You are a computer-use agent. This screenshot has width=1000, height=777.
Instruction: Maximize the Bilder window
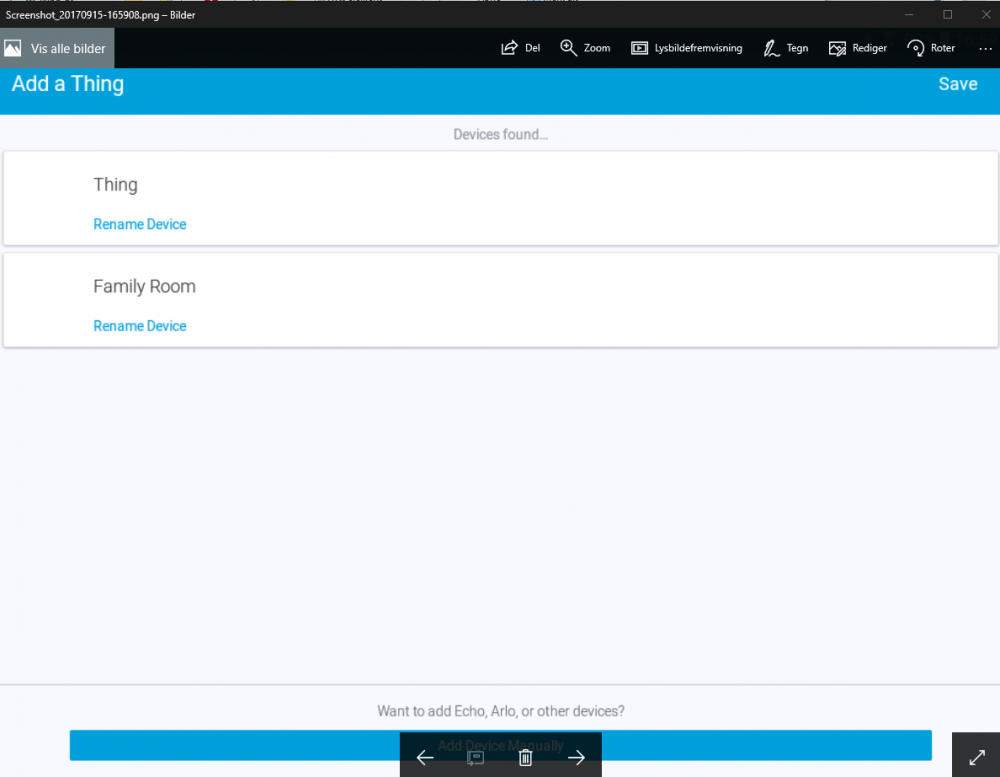[x=947, y=14]
